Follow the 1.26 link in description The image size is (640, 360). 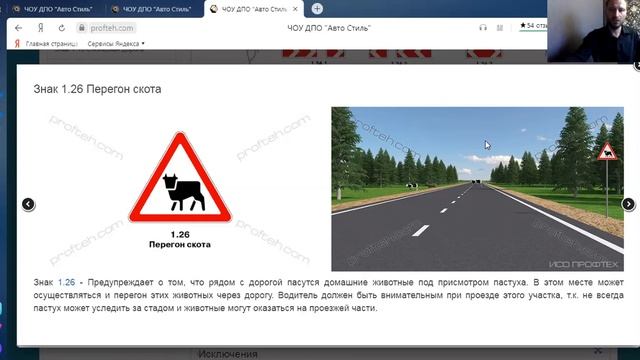[66, 282]
